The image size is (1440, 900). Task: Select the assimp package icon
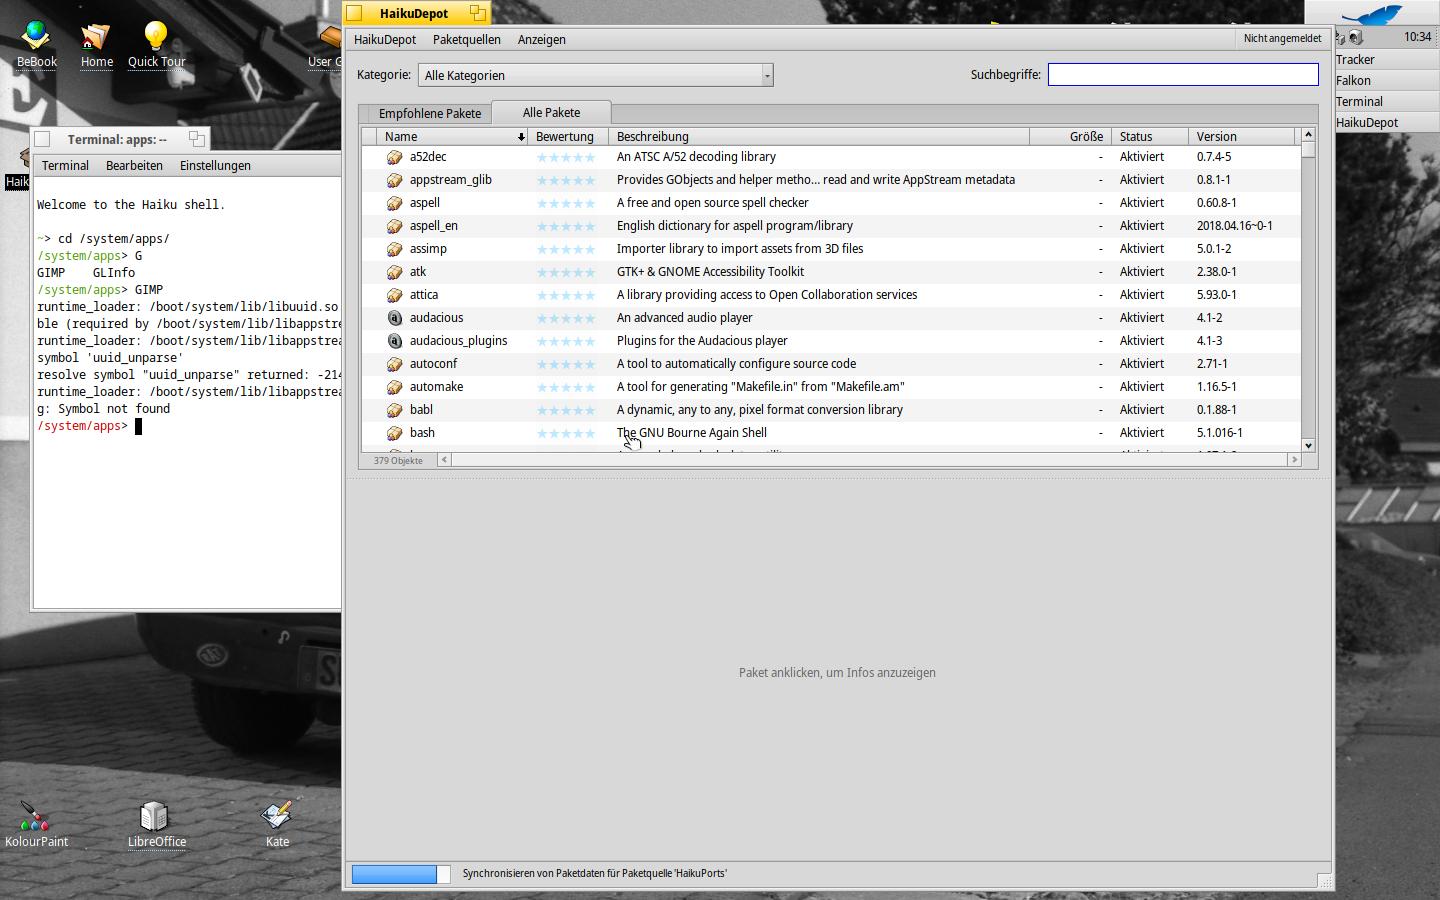(394, 249)
